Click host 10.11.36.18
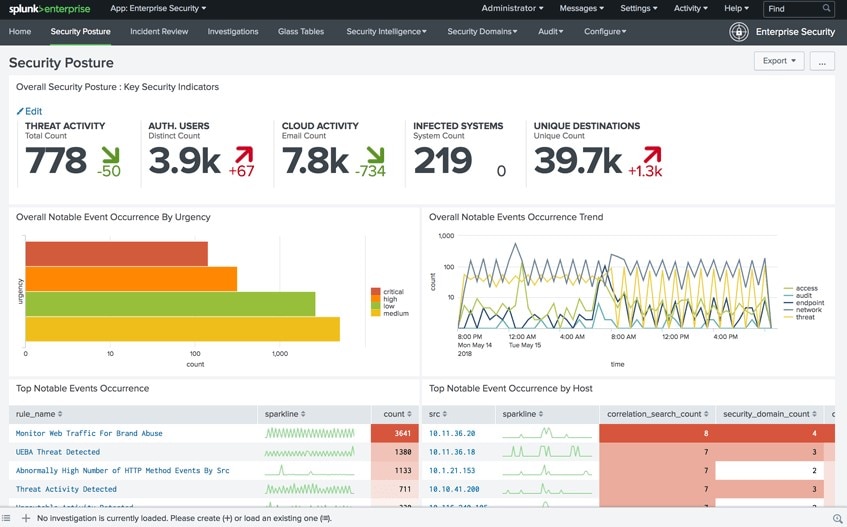The height and width of the screenshot is (527, 847). 452,452
